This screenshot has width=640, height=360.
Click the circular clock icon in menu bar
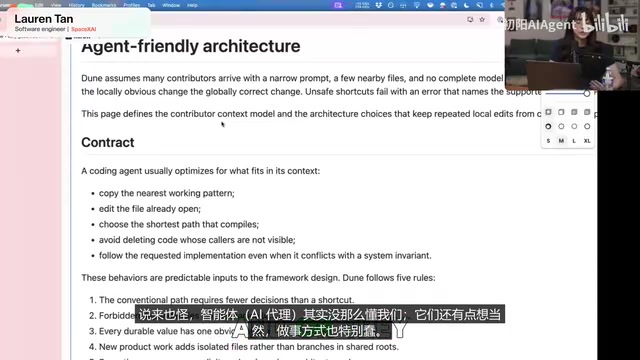click(x=391, y=5)
